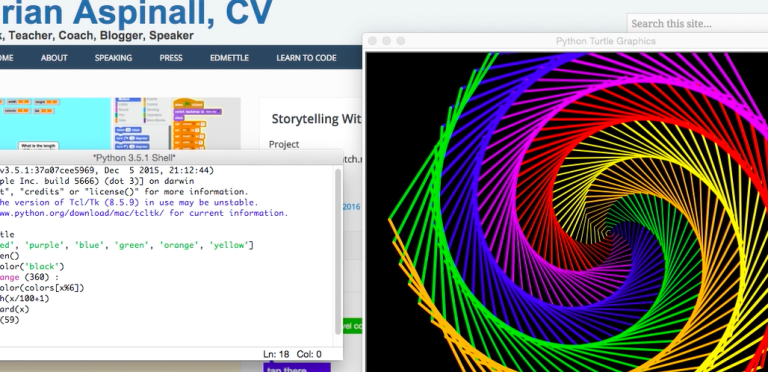Click the green button beside the shell window
768x372 pixels.
click(353, 326)
